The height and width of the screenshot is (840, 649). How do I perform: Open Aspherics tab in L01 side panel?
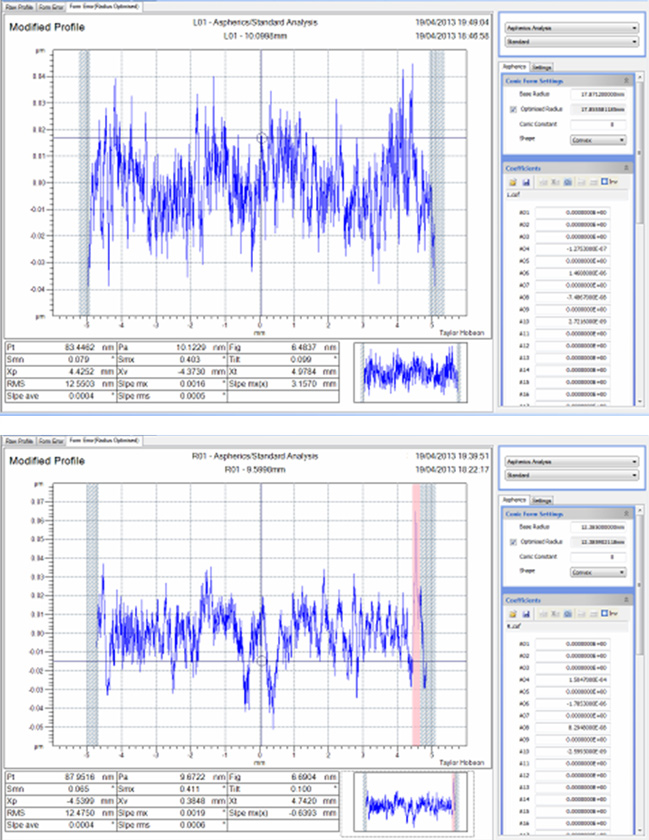click(514, 66)
